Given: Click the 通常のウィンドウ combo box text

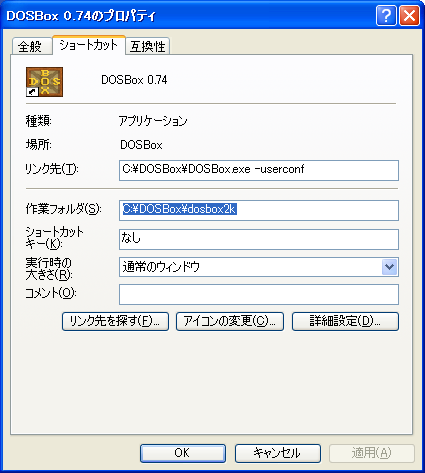Looking at the screenshot, I should click(x=161, y=267).
